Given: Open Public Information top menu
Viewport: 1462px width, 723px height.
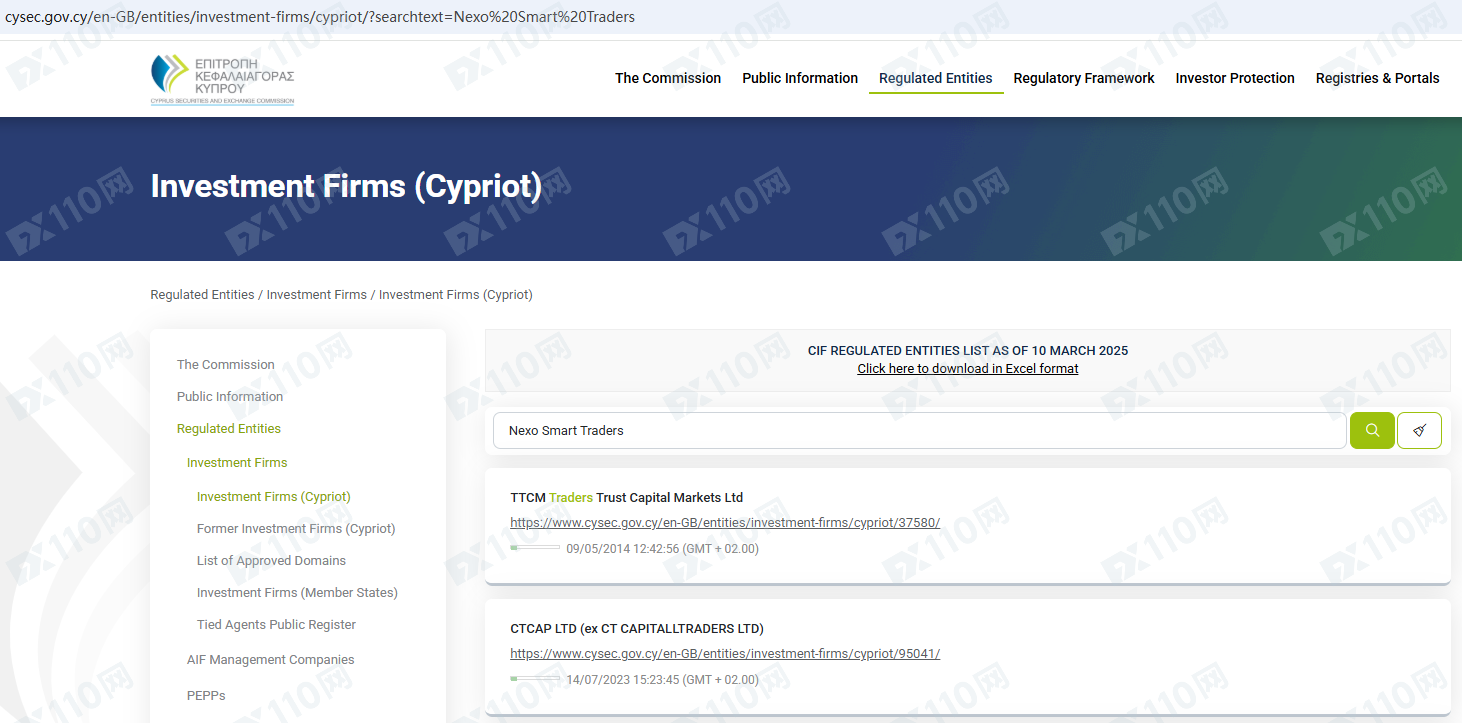Looking at the screenshot, I should tap(799, 78).
